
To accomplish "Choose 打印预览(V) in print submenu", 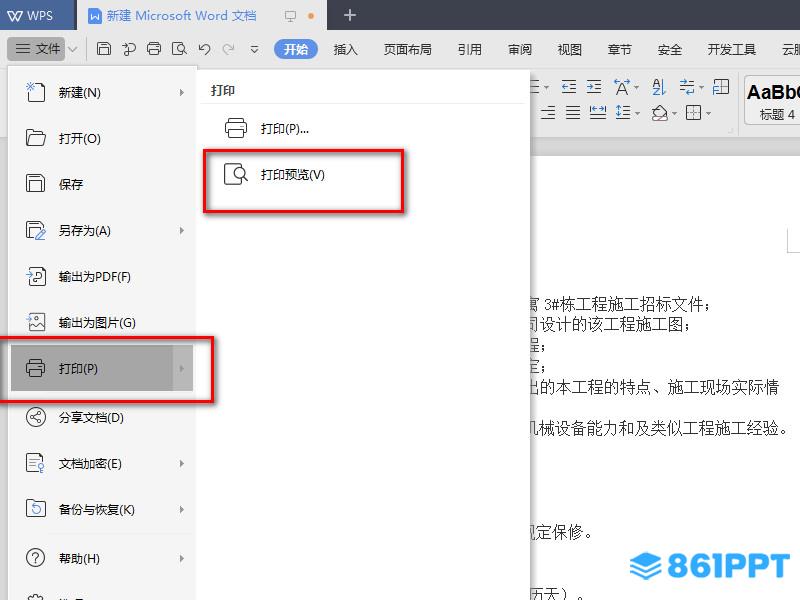I will 362,174.
